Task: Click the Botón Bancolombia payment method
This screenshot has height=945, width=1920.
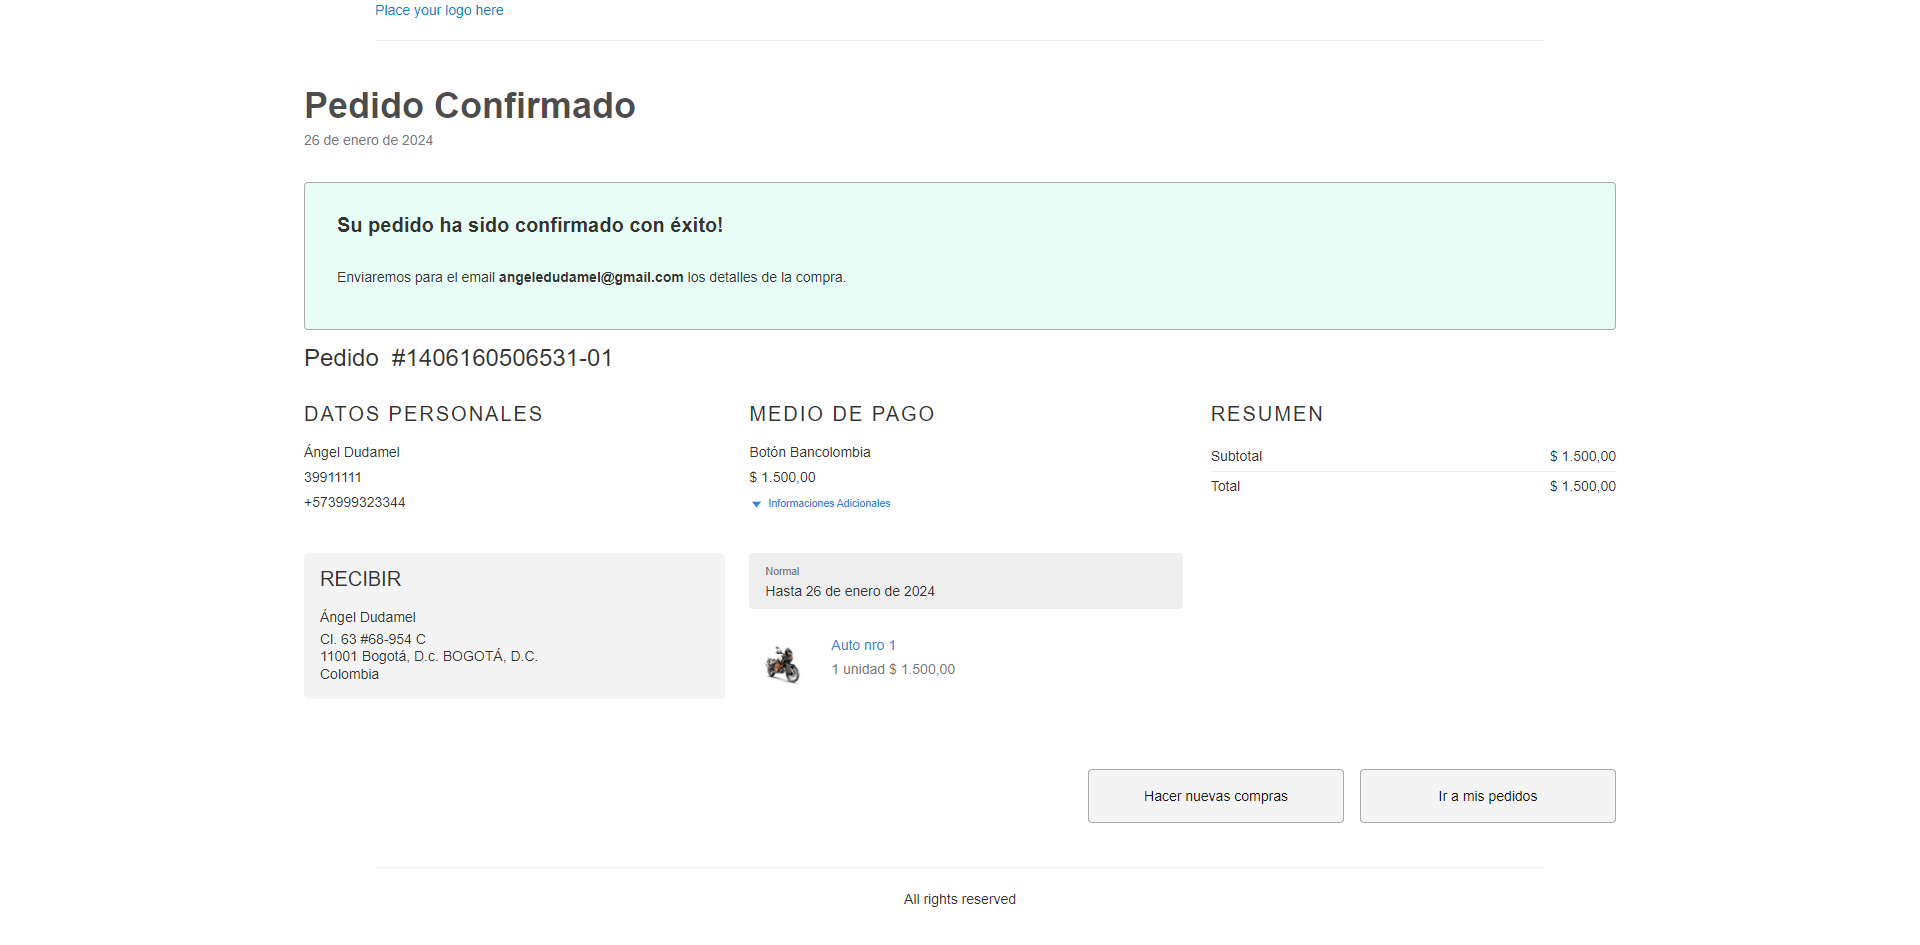Action: [x=809, y=452]
